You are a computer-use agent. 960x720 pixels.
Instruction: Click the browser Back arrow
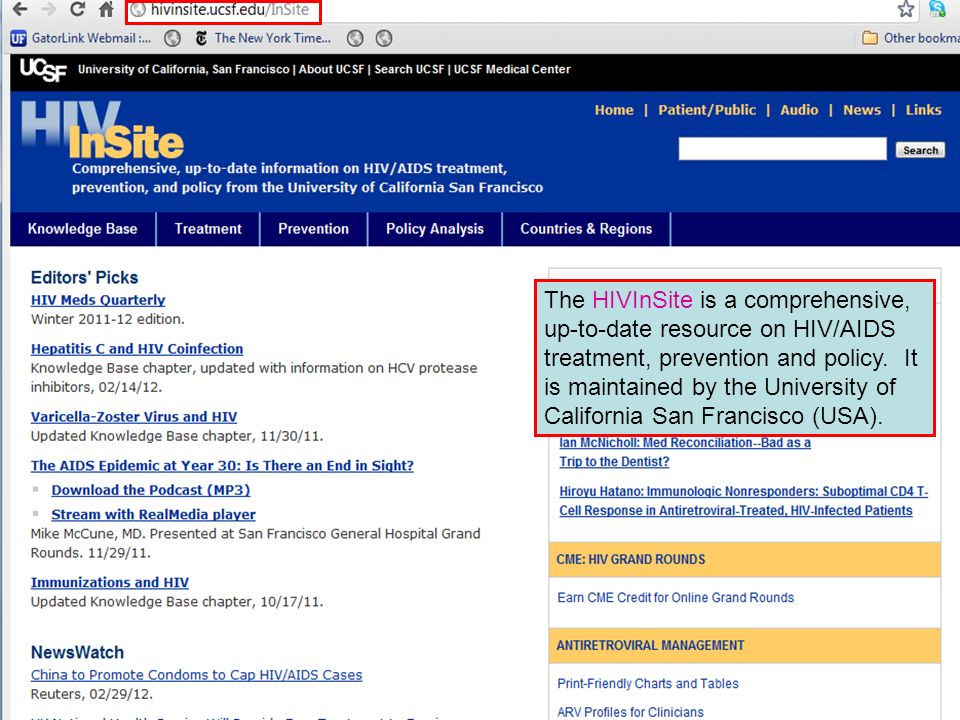click(20, 9)
